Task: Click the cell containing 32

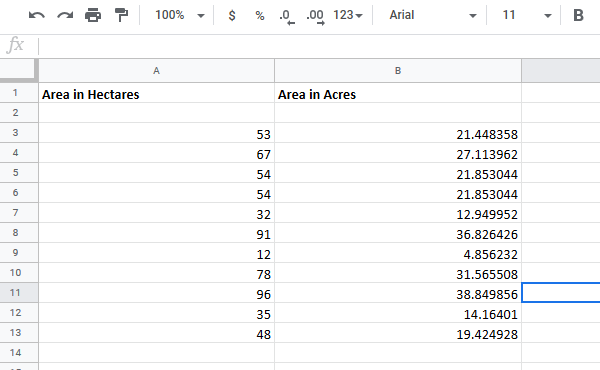Action: [157, 213]
